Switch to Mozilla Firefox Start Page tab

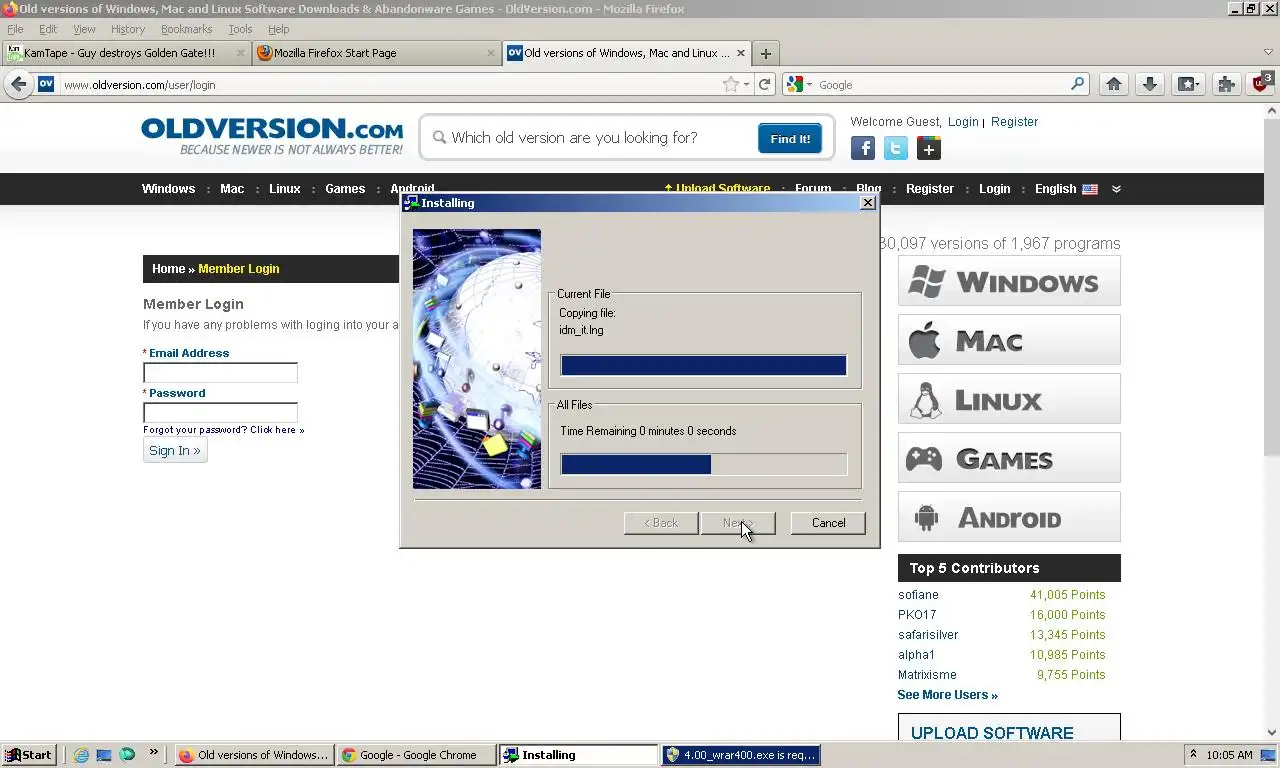[376, 54]
